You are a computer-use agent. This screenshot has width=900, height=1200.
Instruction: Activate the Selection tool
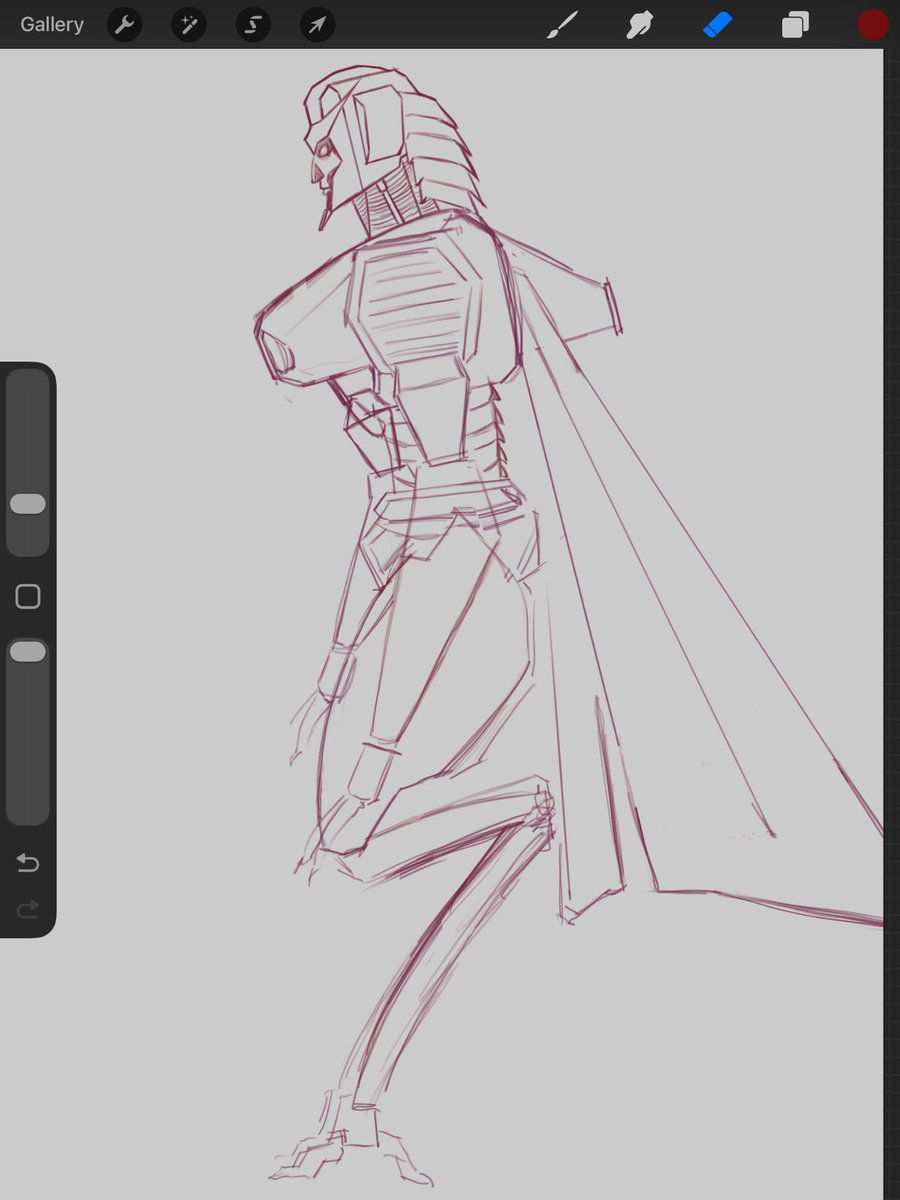point(253,24)
